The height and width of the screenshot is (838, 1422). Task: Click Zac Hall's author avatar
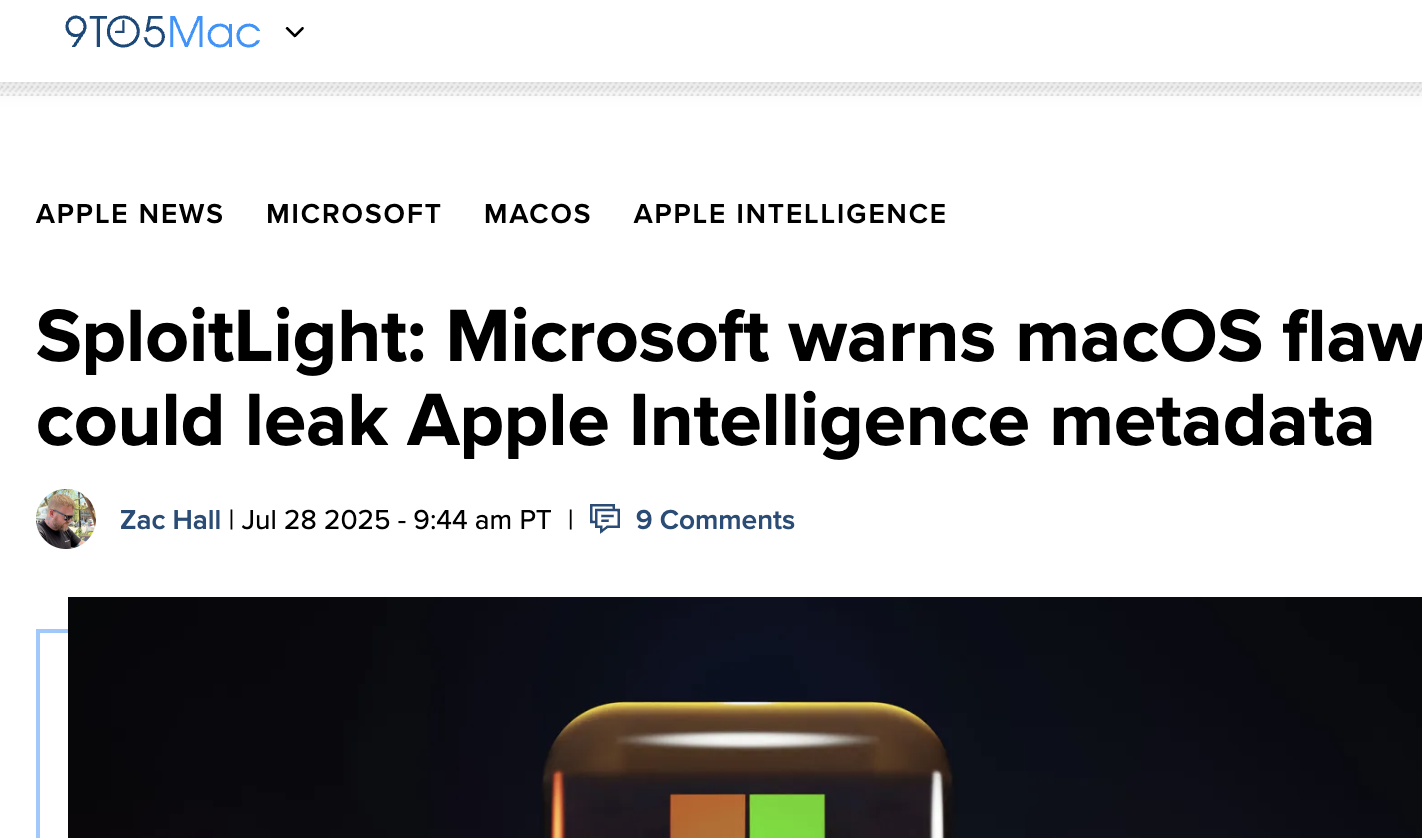click(x=66, y=519)
